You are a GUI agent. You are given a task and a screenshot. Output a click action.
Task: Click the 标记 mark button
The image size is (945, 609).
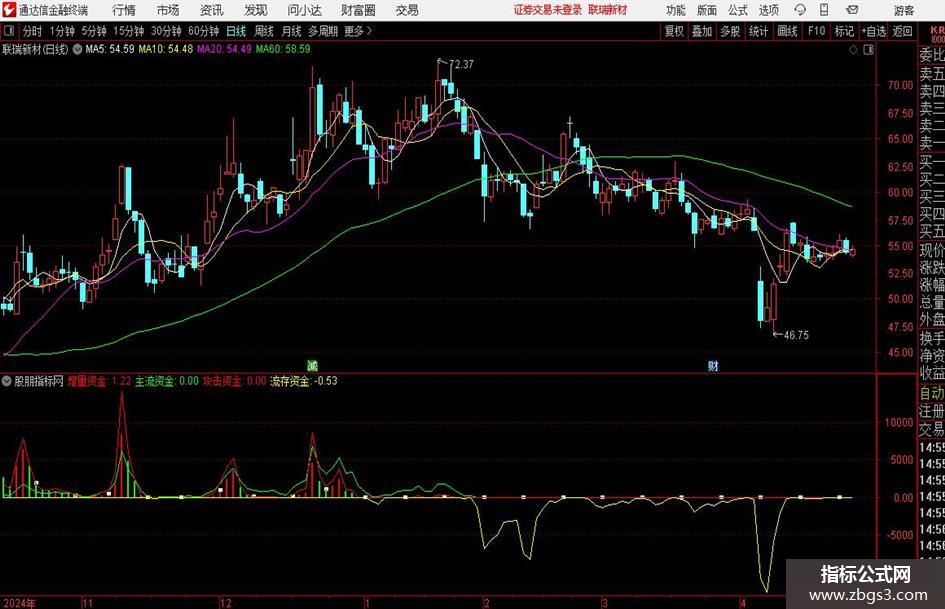(x=844, y=31)
